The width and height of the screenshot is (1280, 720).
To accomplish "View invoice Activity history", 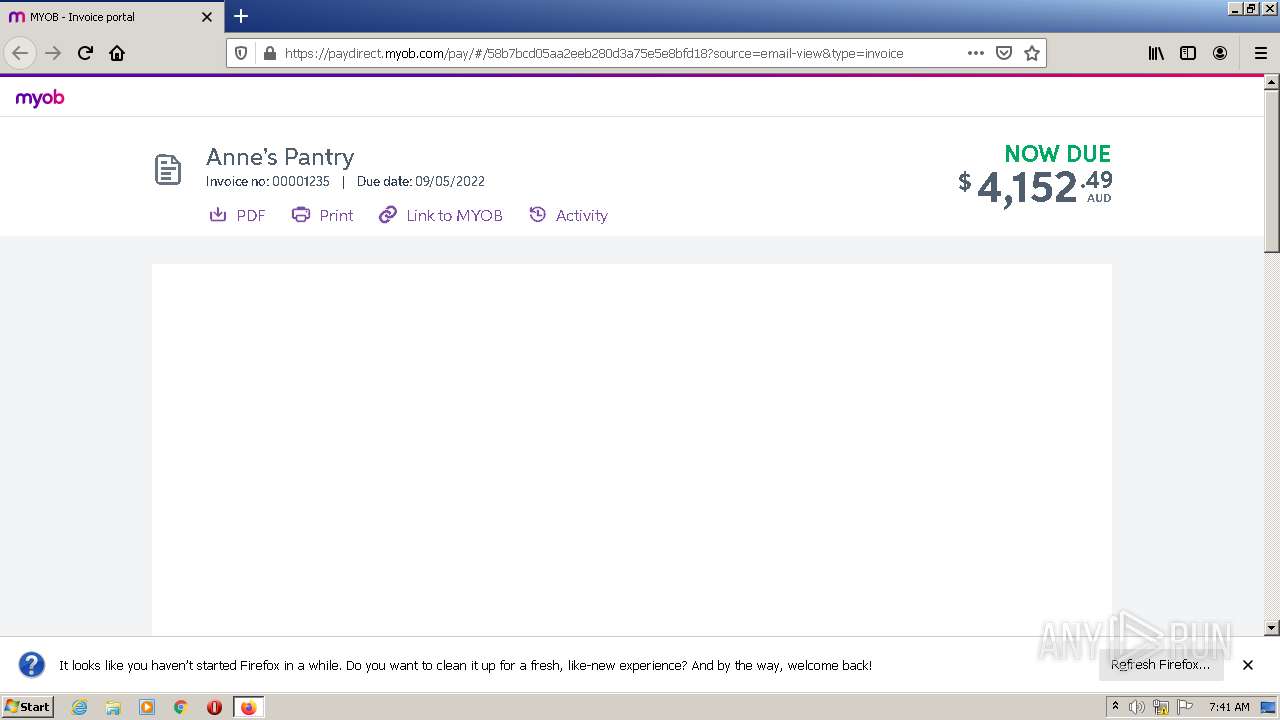I will 568,215.
